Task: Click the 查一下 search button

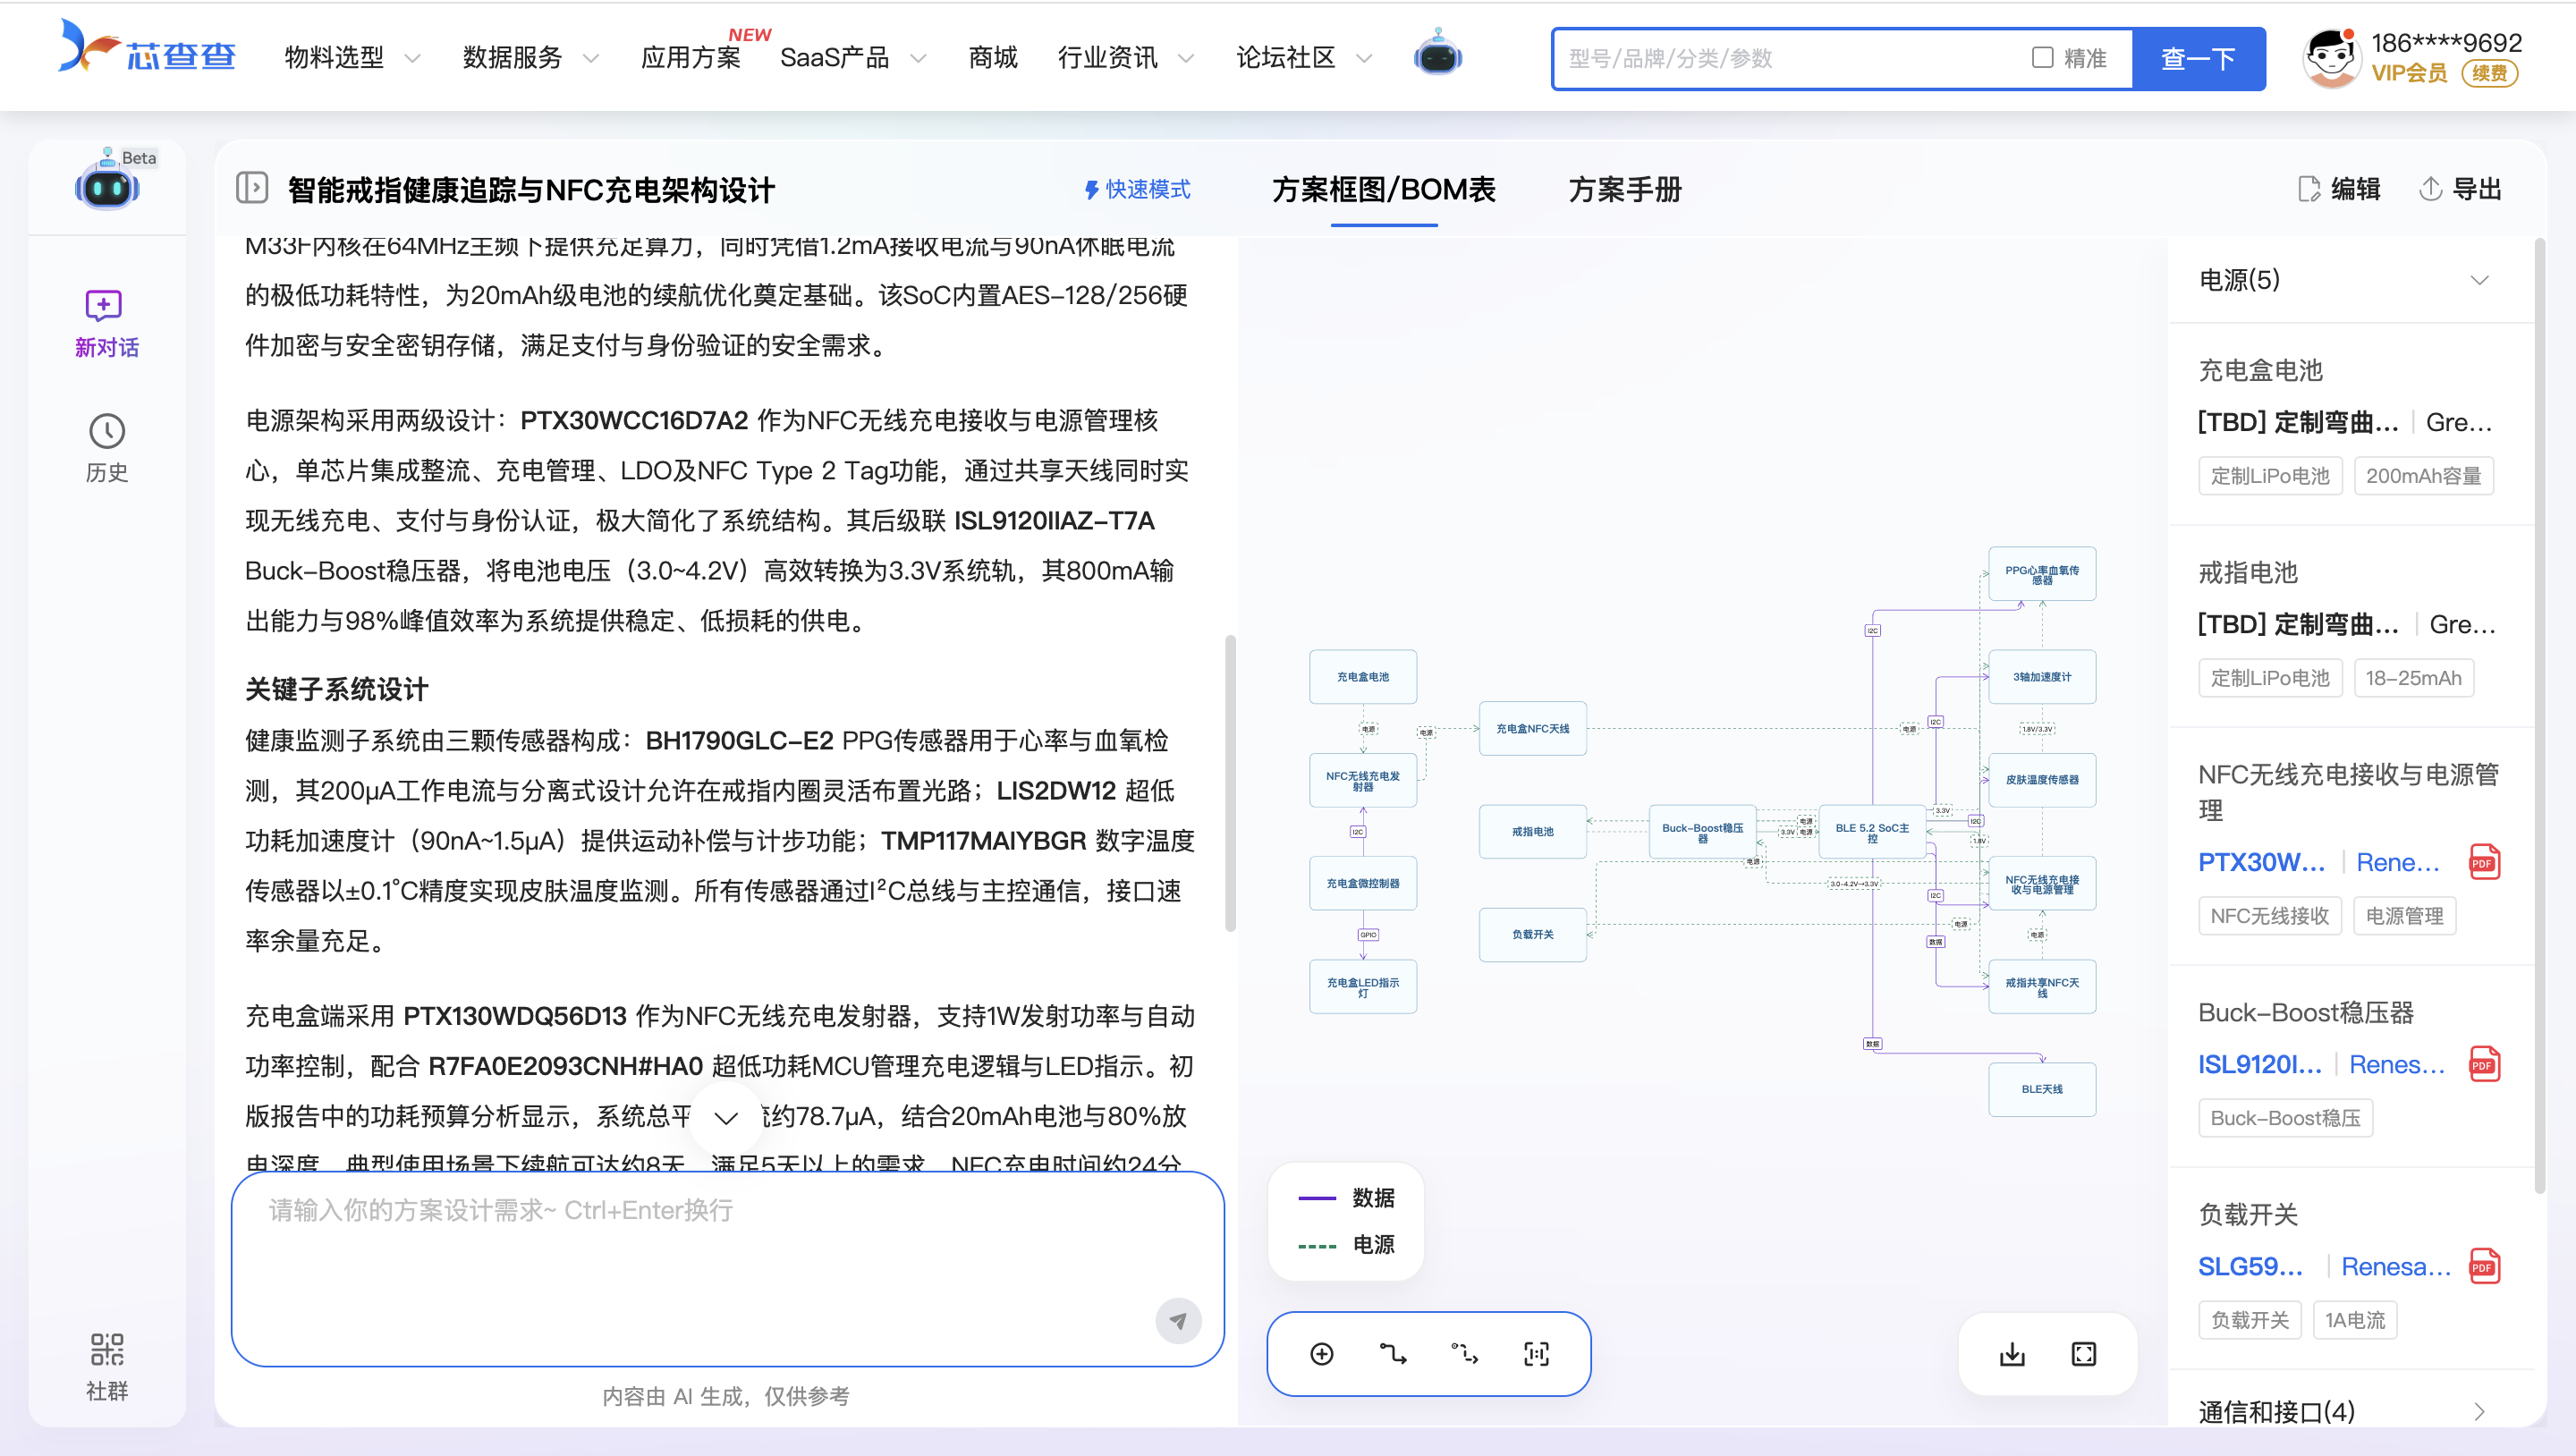Action: pos(2199,59)
